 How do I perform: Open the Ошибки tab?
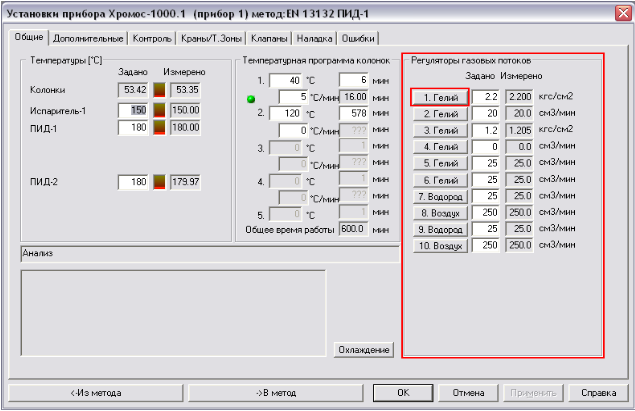(359, 39)
